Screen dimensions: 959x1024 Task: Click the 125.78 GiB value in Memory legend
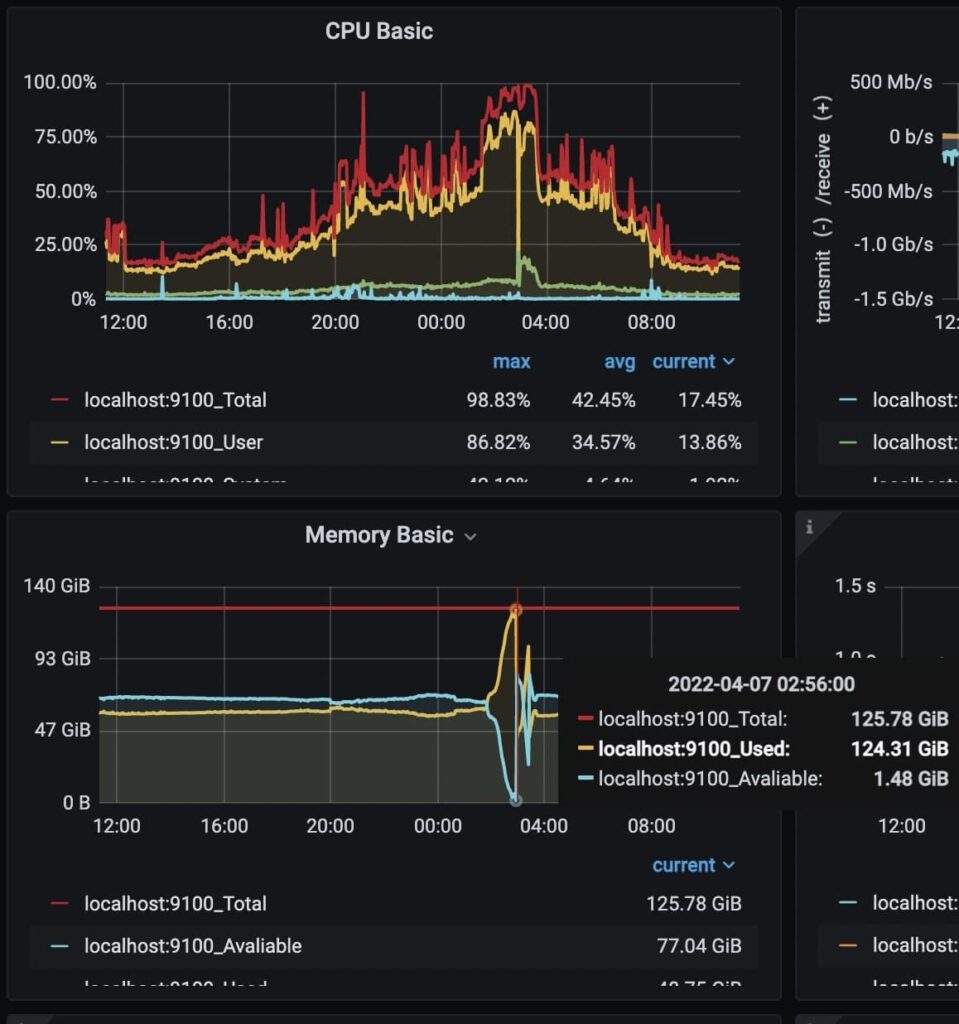point(694,903)
